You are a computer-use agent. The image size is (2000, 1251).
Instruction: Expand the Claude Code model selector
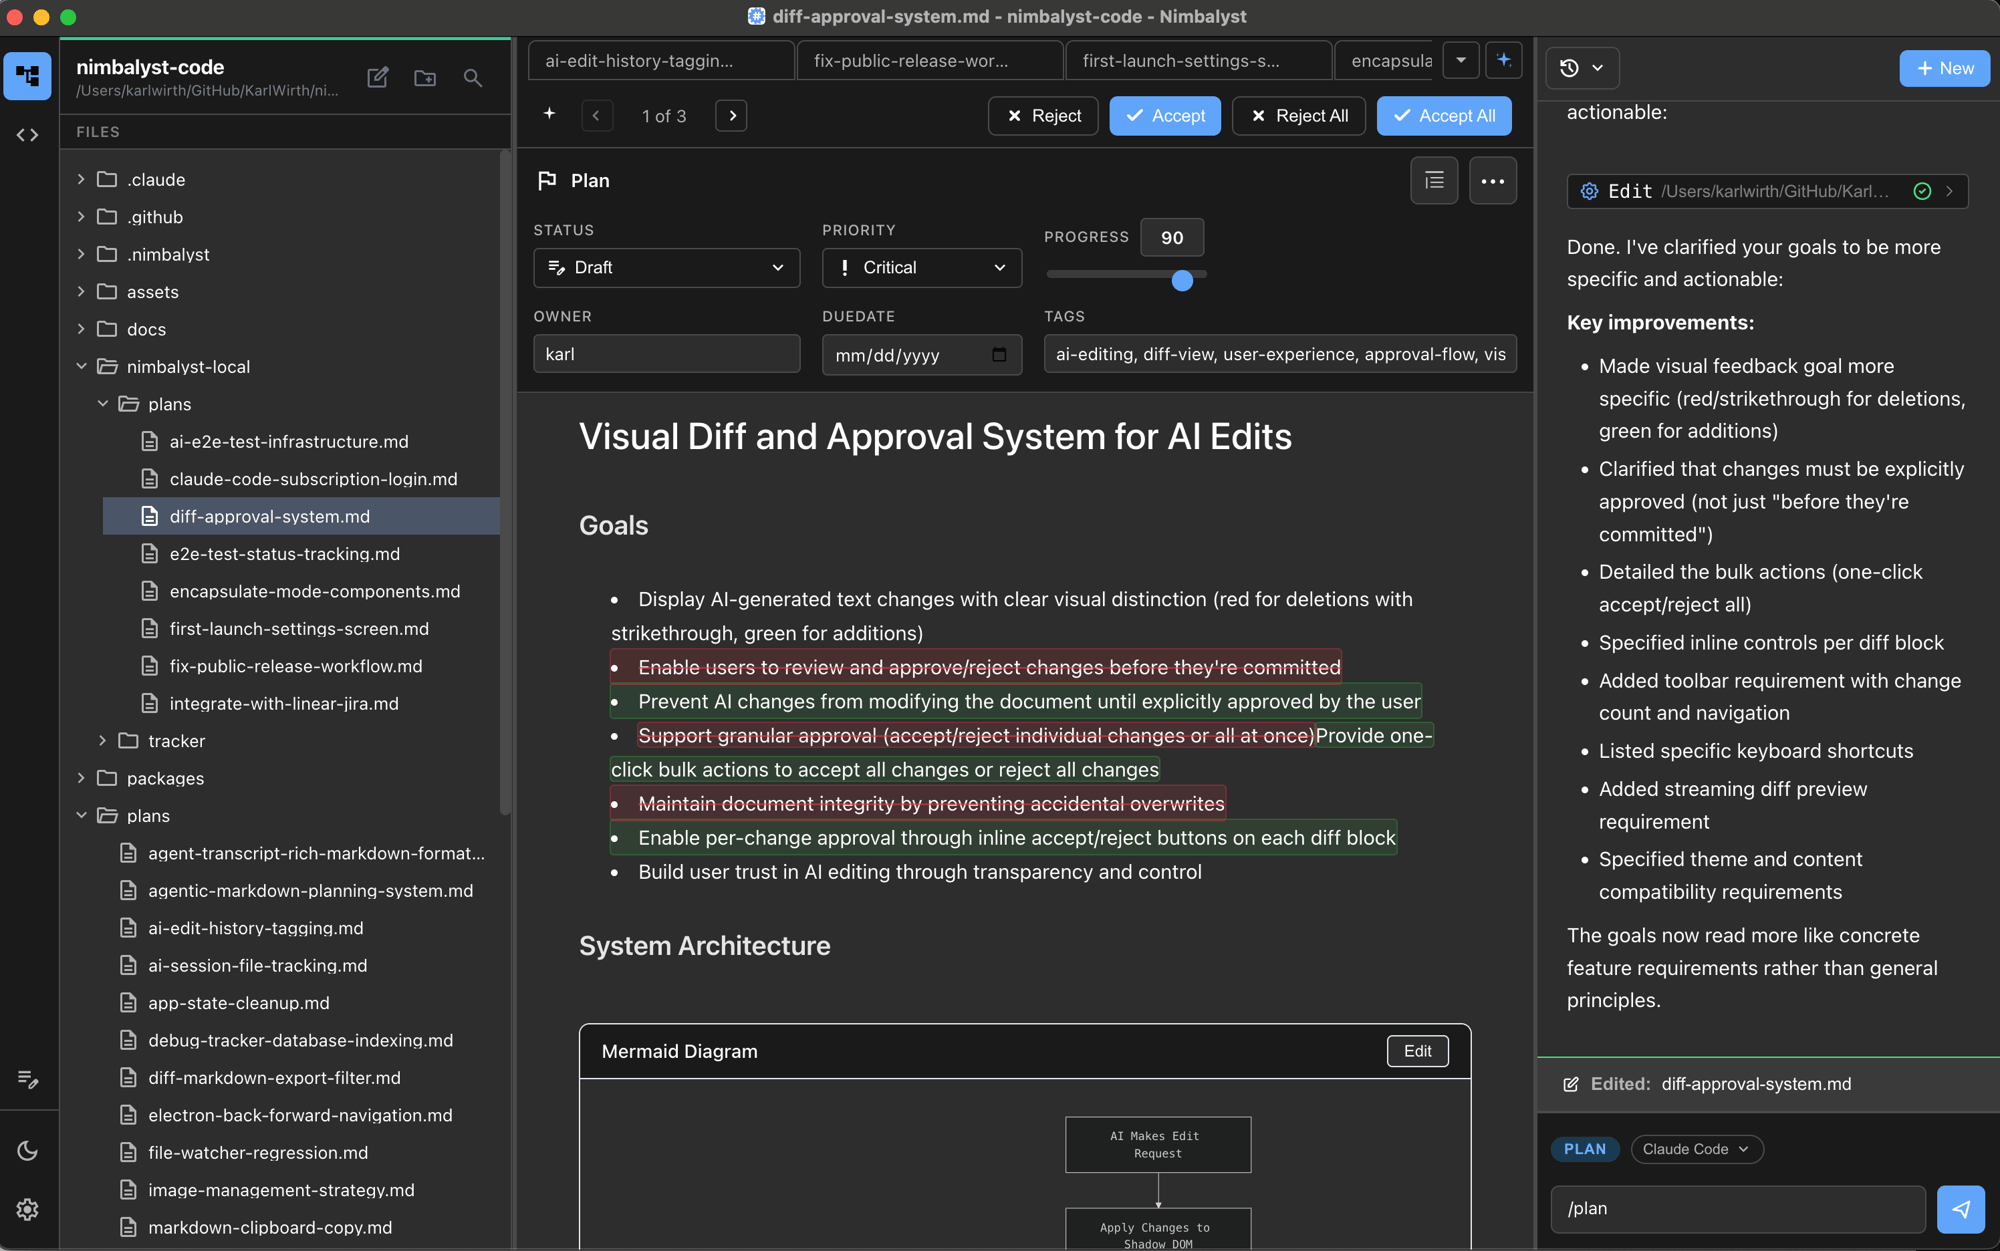click(1696, 1149)
